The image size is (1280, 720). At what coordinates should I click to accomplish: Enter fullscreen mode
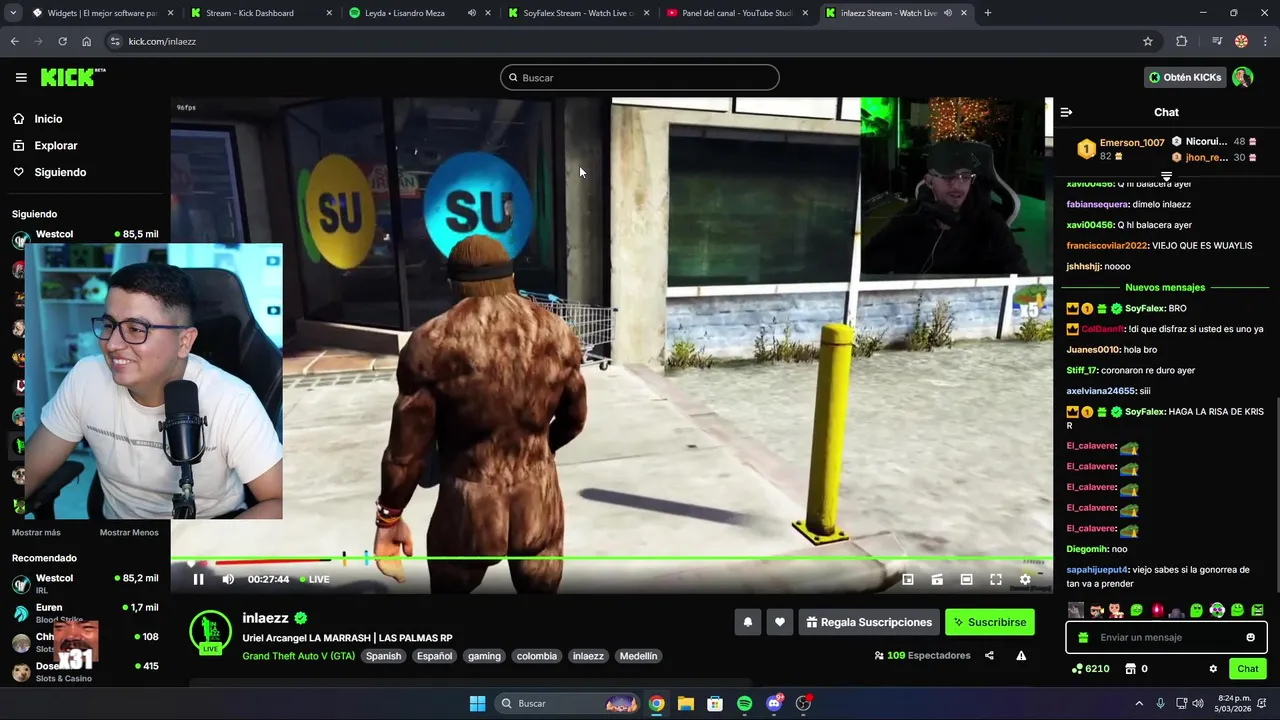[996, 579]
